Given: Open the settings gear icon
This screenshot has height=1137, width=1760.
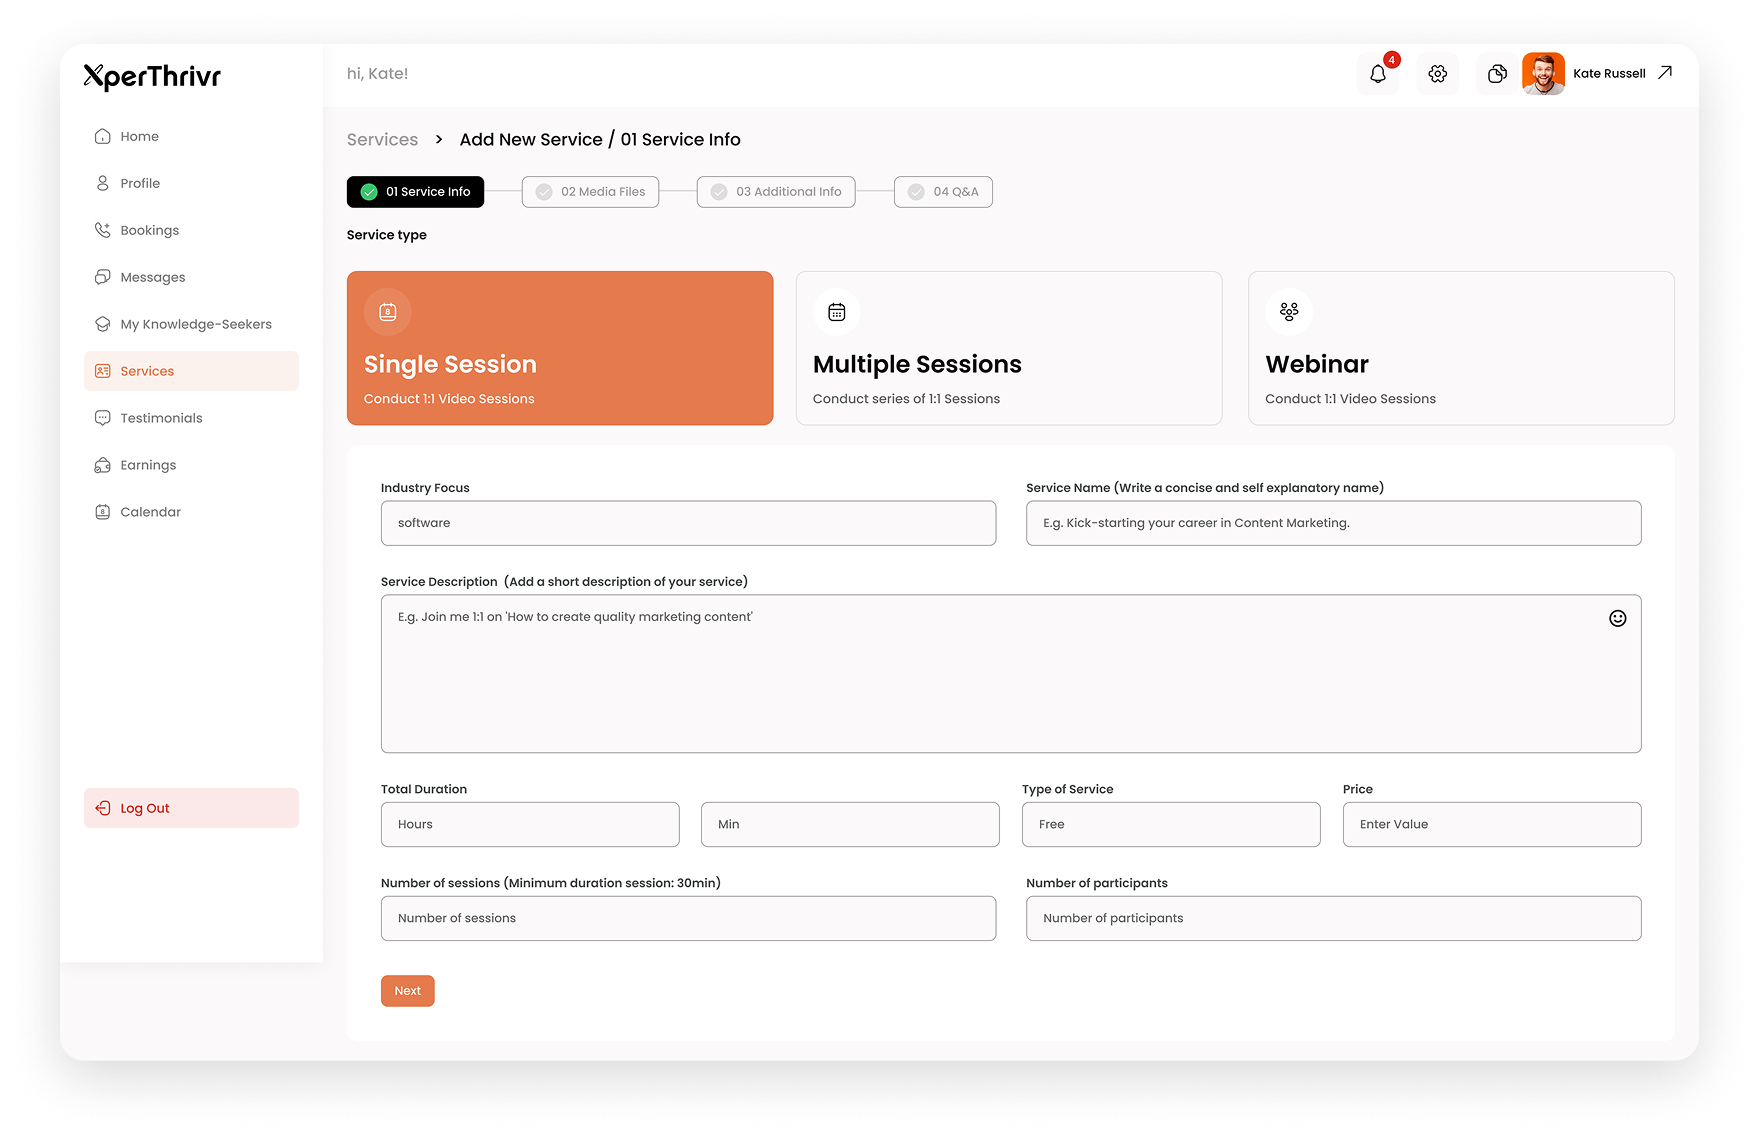Looking at the screenshot, I should [x=1437, y=73].
